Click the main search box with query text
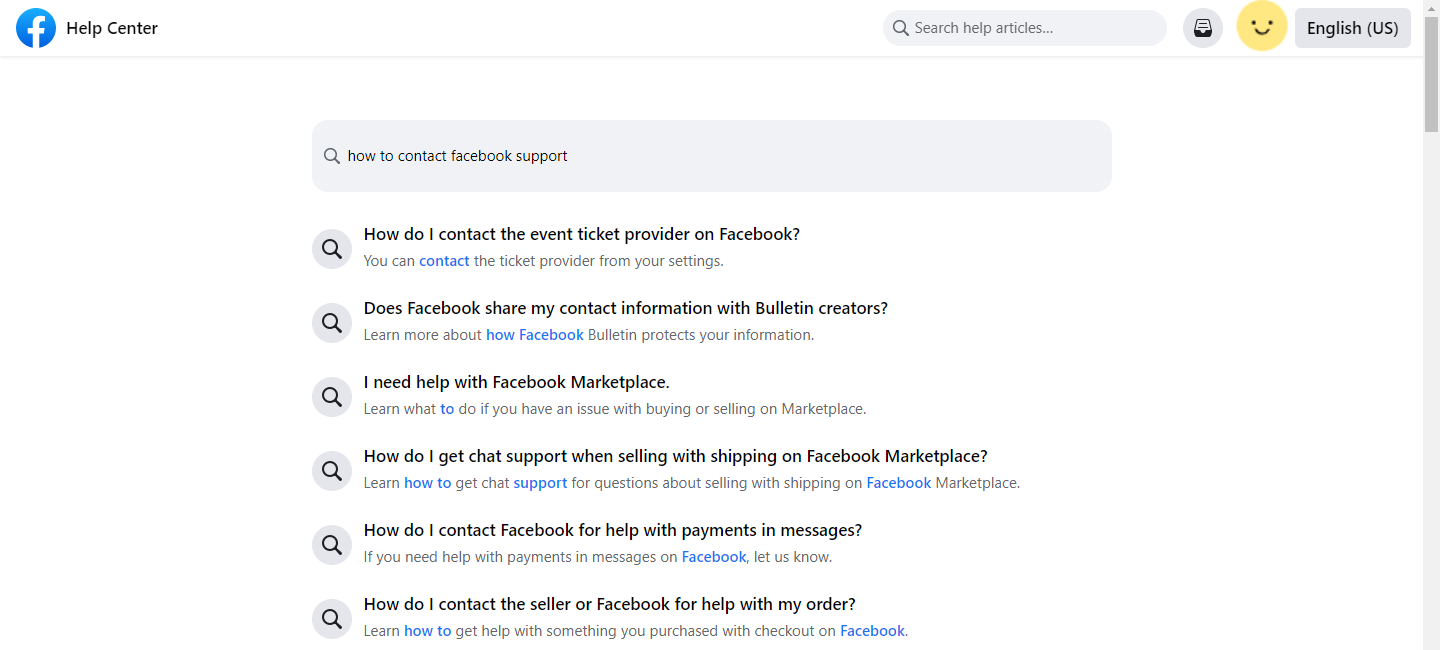 point(712,156)
